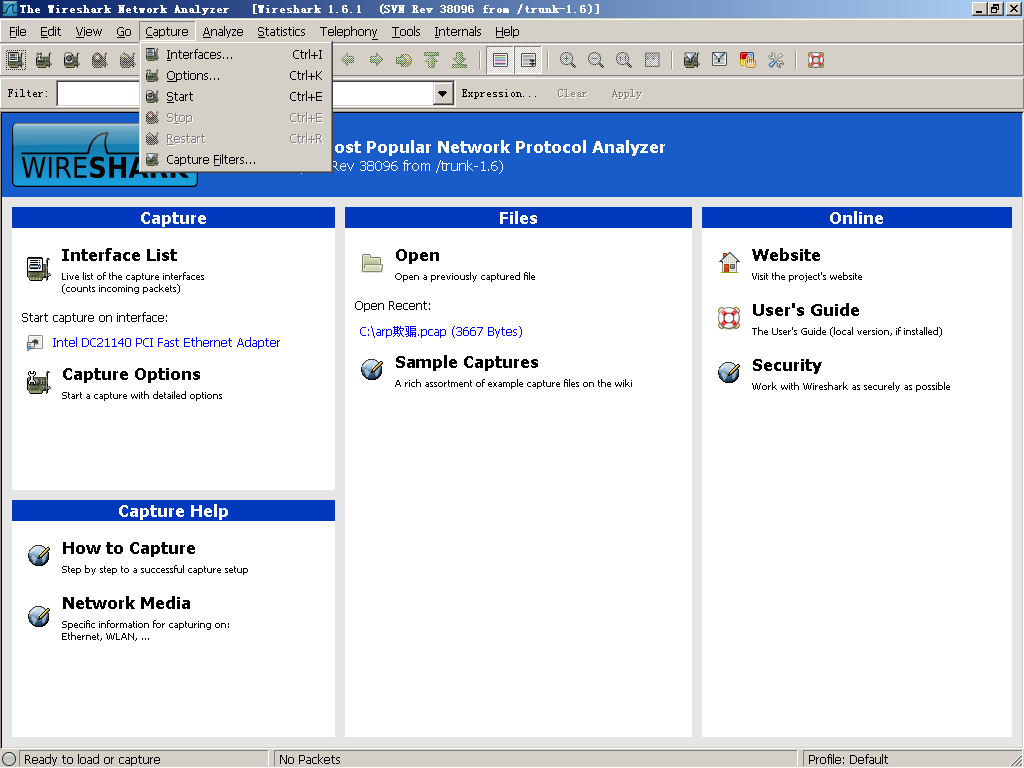Click the display filters toolbar icon

point(719,60)
